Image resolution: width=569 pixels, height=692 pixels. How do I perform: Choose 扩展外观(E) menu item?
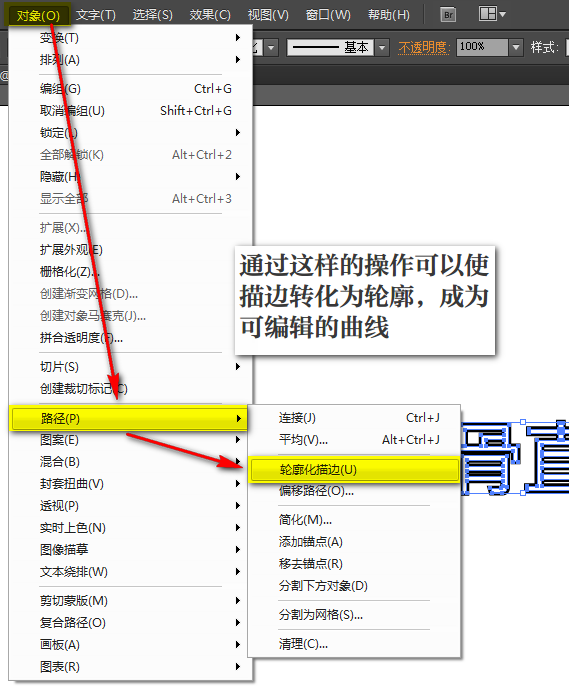tap(131, 250)
